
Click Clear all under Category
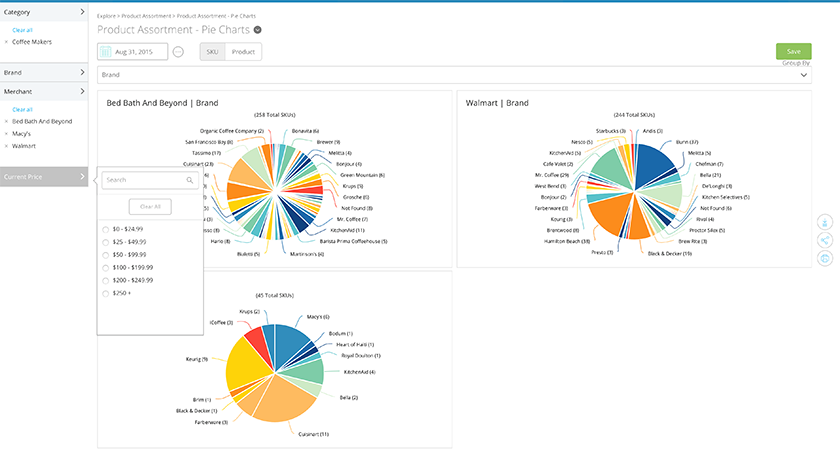(22, 31)
